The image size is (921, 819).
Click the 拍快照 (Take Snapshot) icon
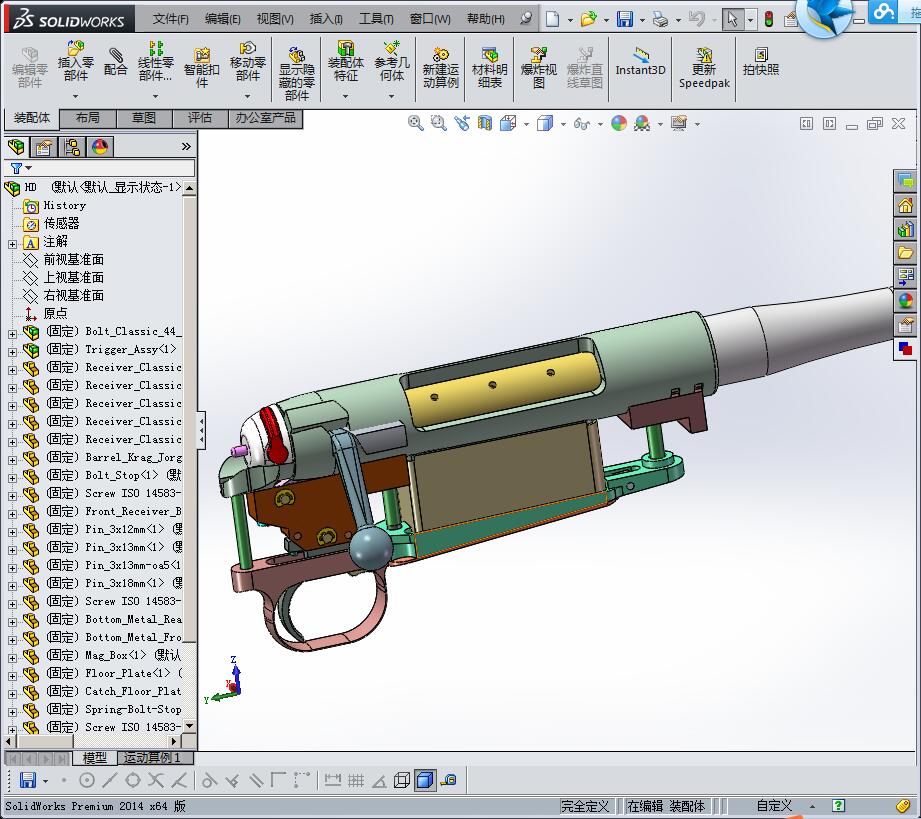[x=760, y=61]
